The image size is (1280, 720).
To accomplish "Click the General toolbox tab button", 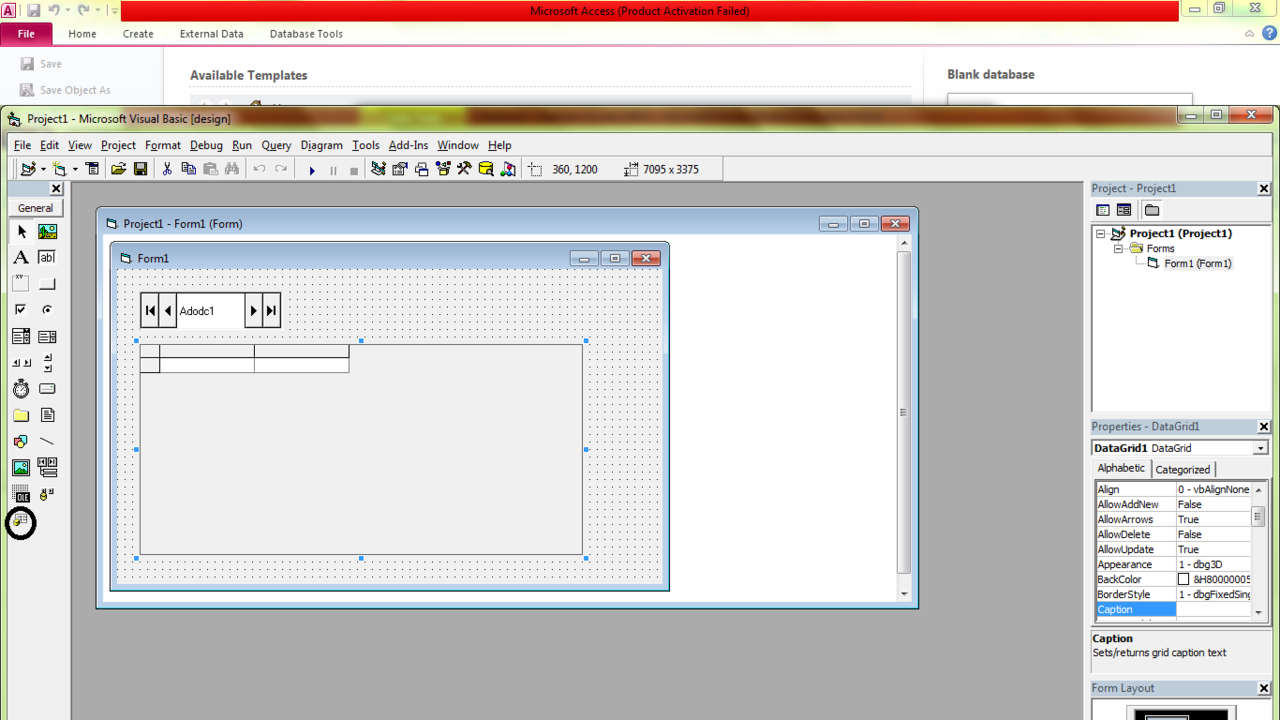I will (35, 208).
